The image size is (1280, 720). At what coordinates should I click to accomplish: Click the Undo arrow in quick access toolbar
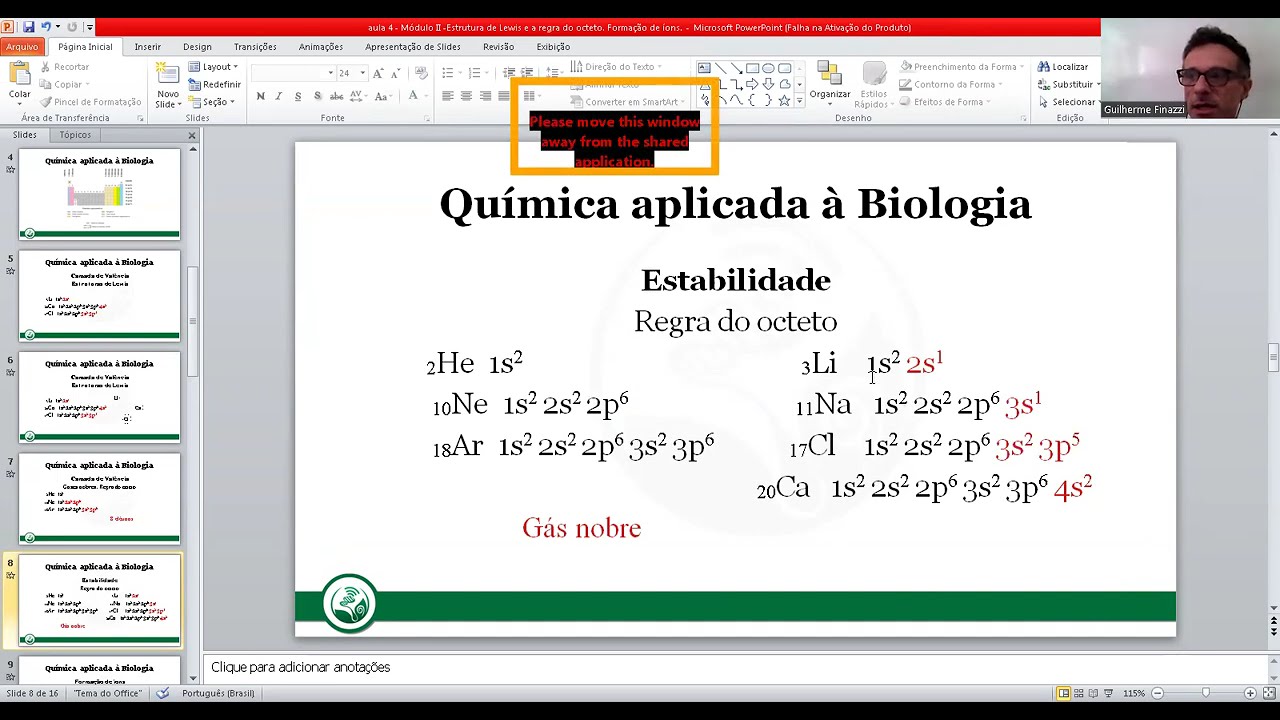coord(45,27)
